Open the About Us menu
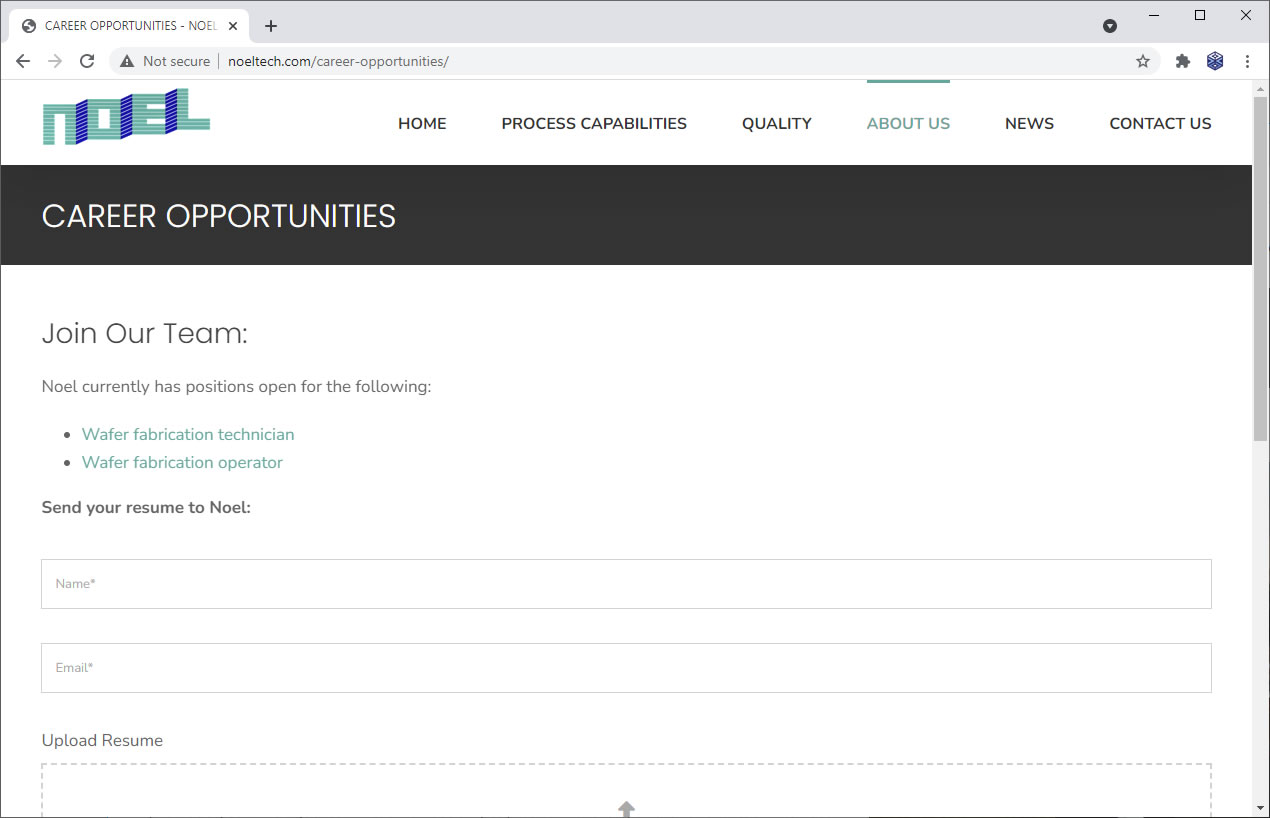This screenshot has width=1270, height=818. (x=908, y=124)
